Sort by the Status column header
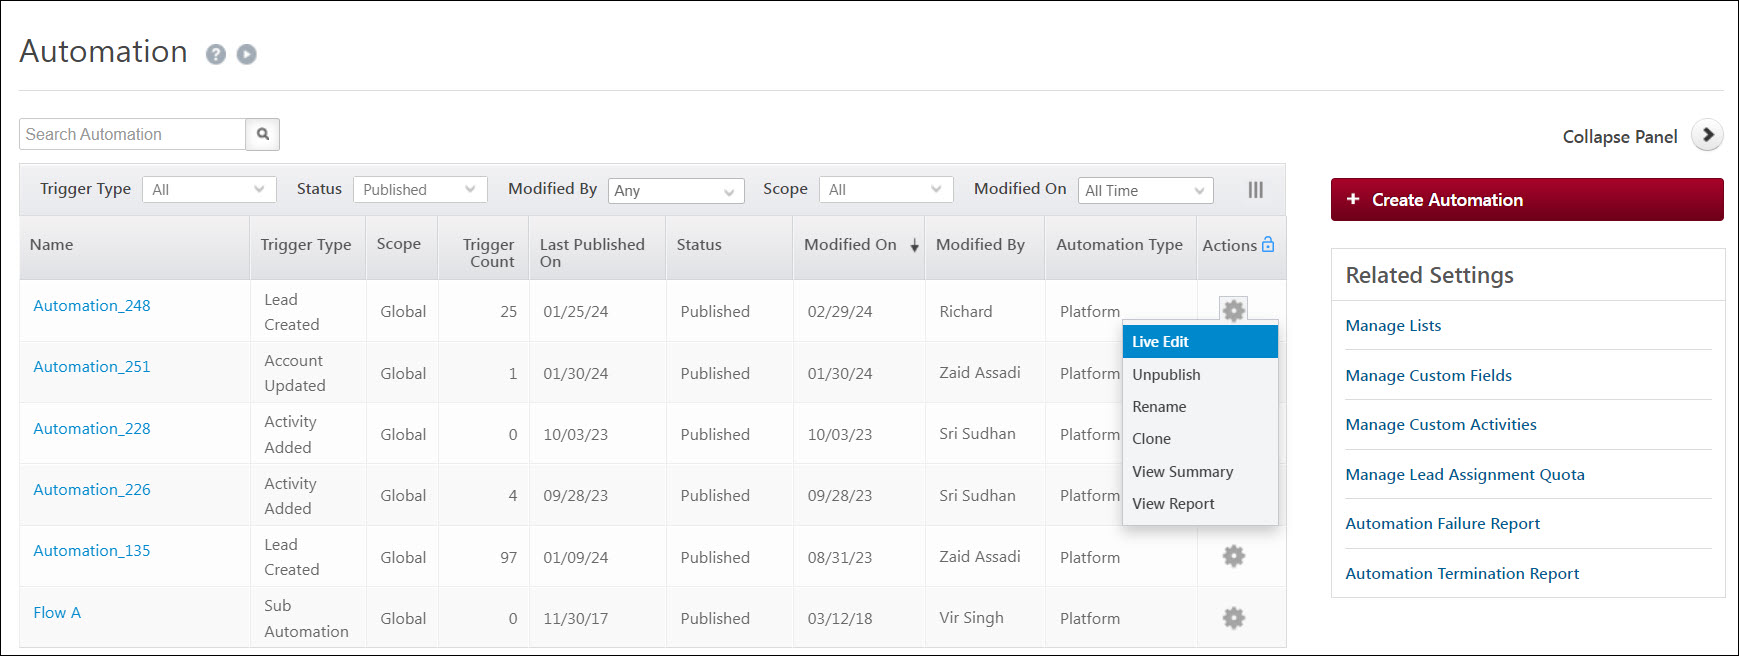 [x=699, y=244]
